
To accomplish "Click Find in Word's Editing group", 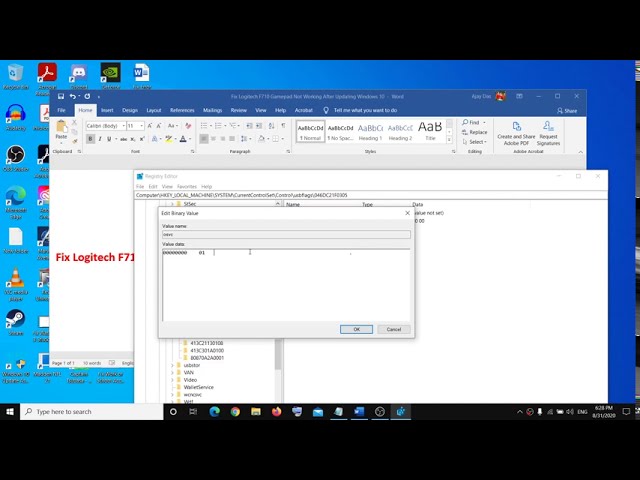I will 471,122.
